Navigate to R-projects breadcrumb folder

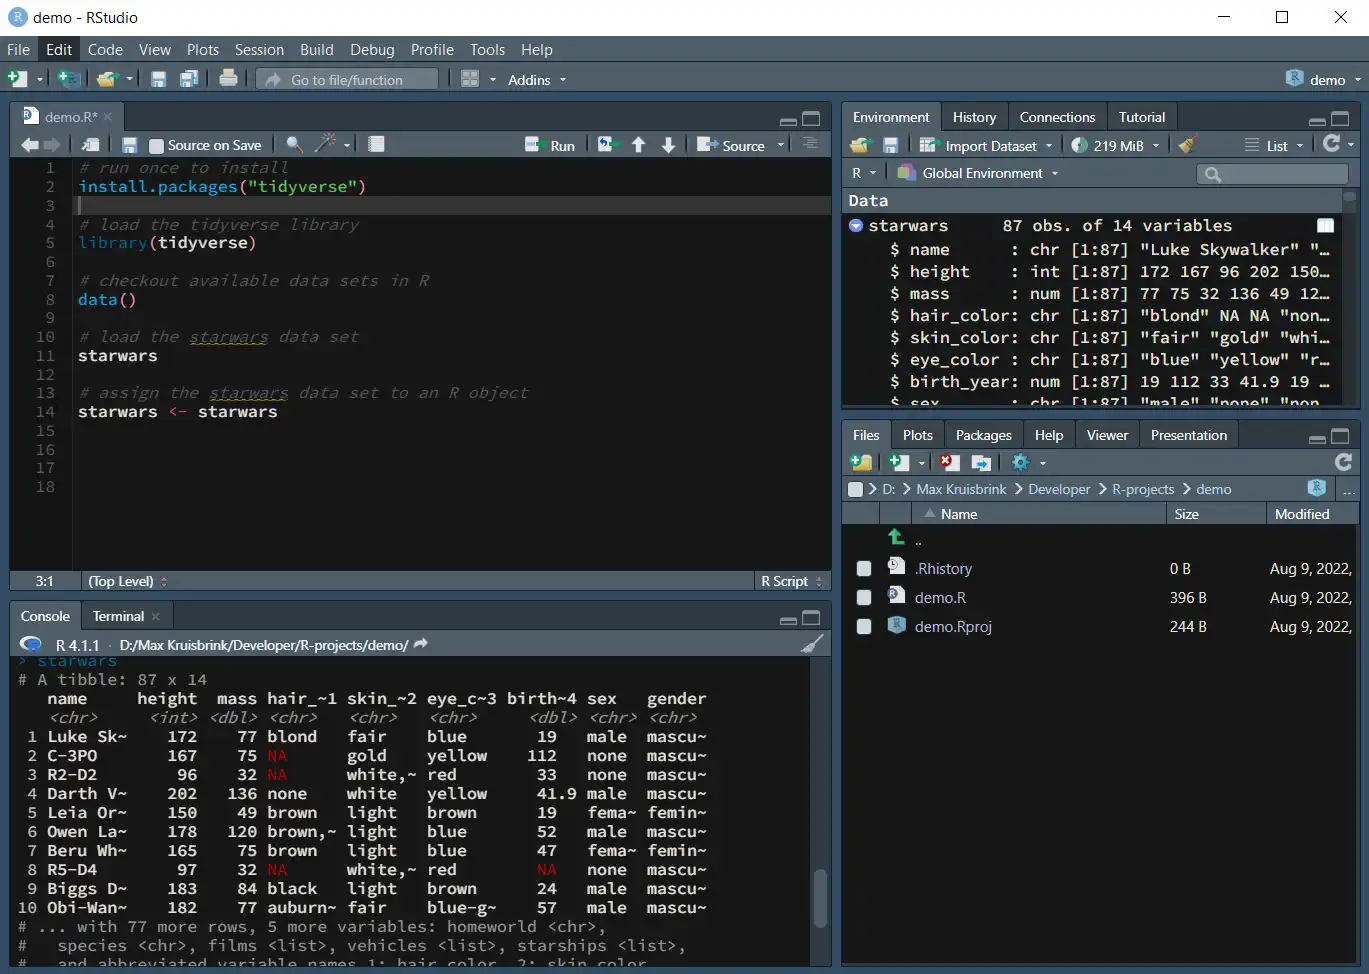pos(1143,489)
